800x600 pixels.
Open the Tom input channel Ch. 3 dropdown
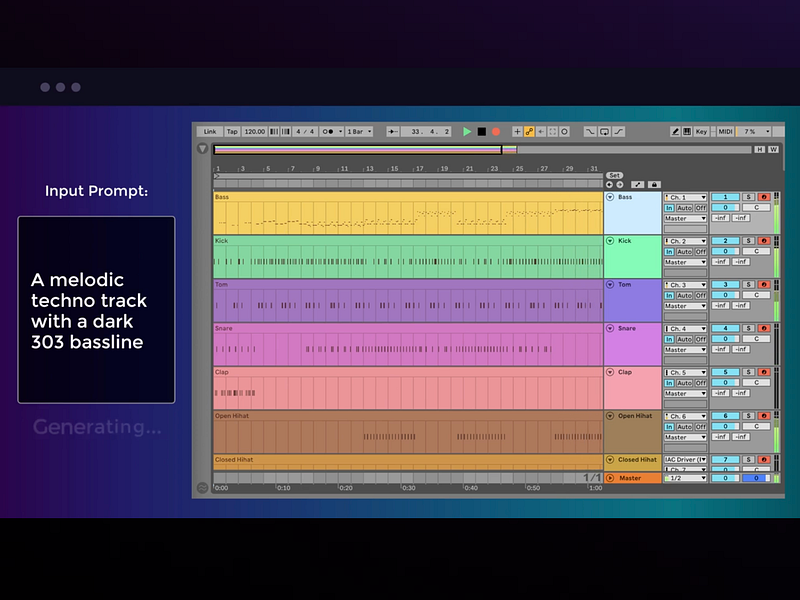click(685, 285)
